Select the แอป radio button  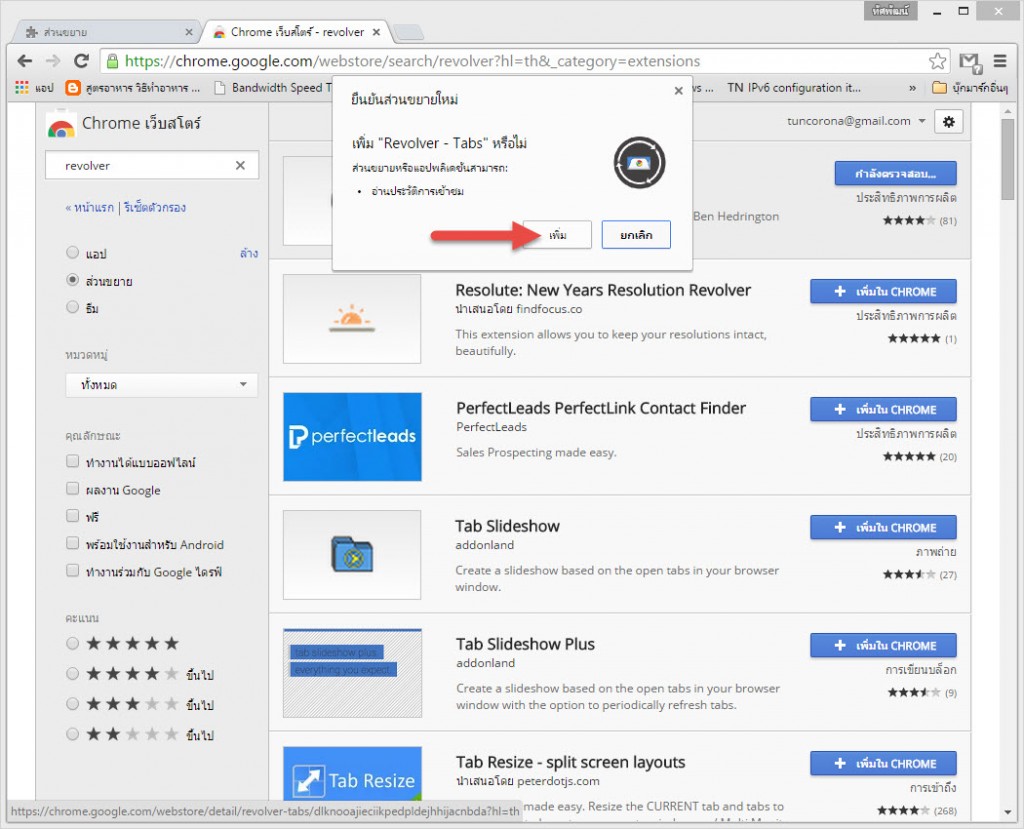point(72,254)
